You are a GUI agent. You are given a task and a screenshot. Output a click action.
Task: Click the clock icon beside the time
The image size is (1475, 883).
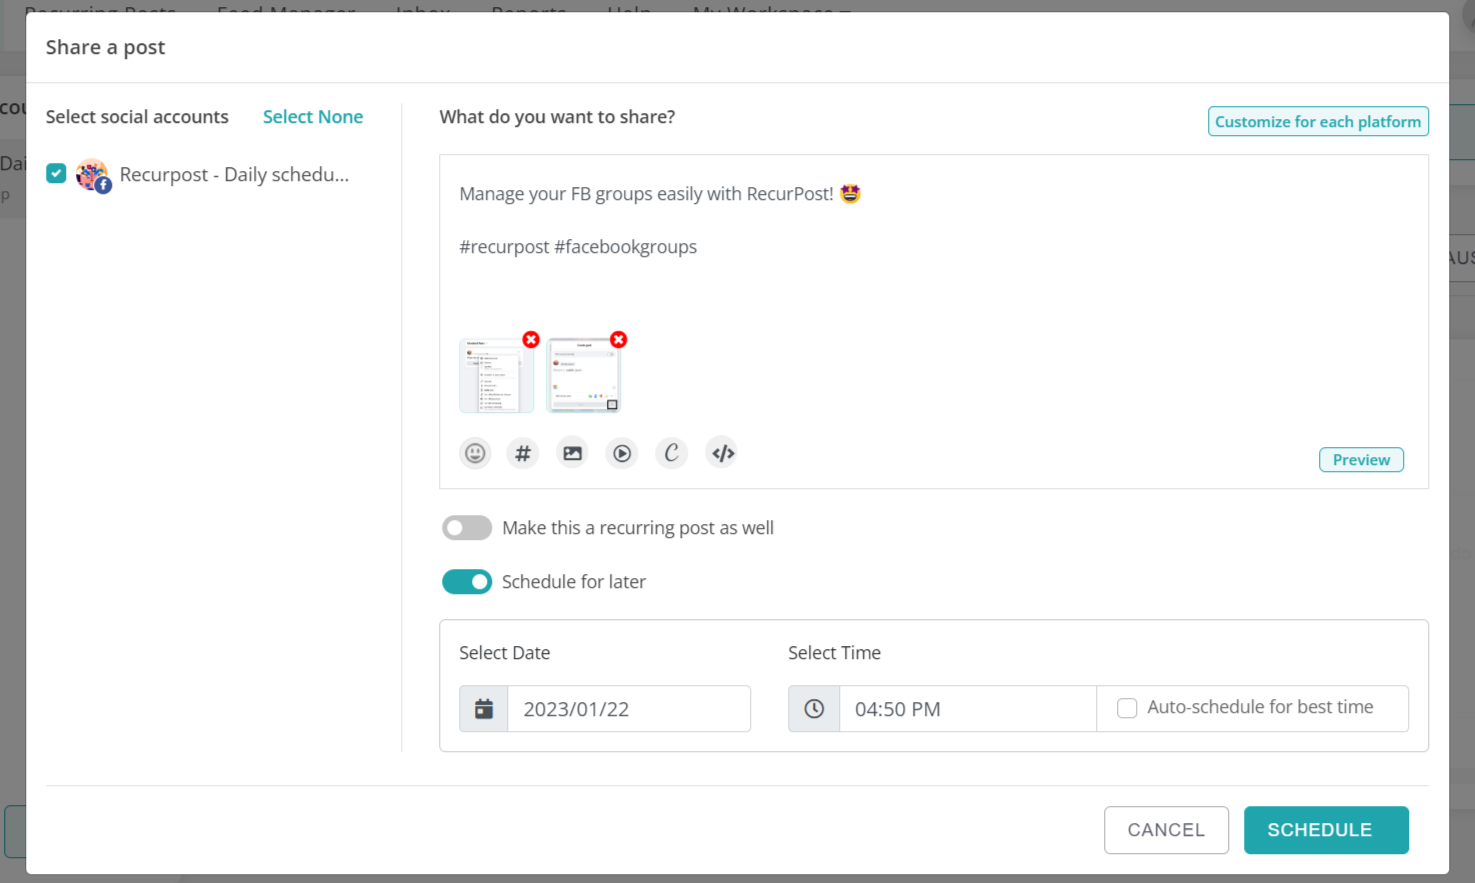pyautogui.click(x=814, y=709)
